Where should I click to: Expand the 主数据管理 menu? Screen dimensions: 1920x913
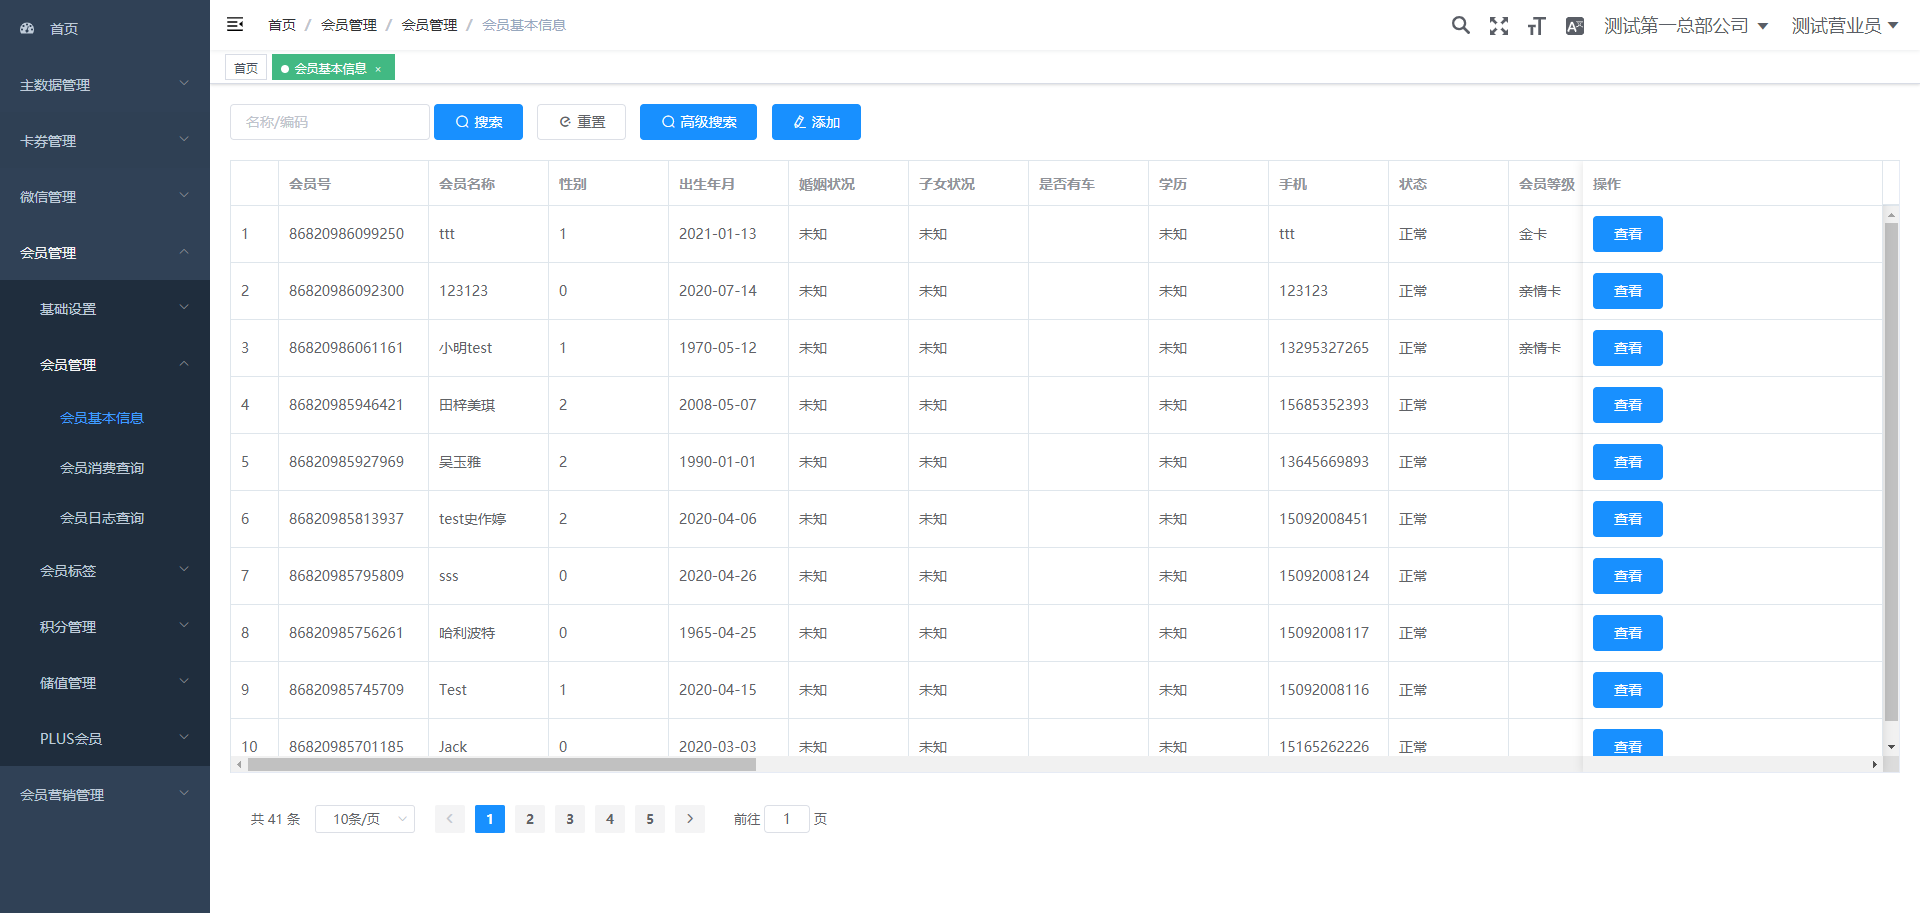pos(105,84)
